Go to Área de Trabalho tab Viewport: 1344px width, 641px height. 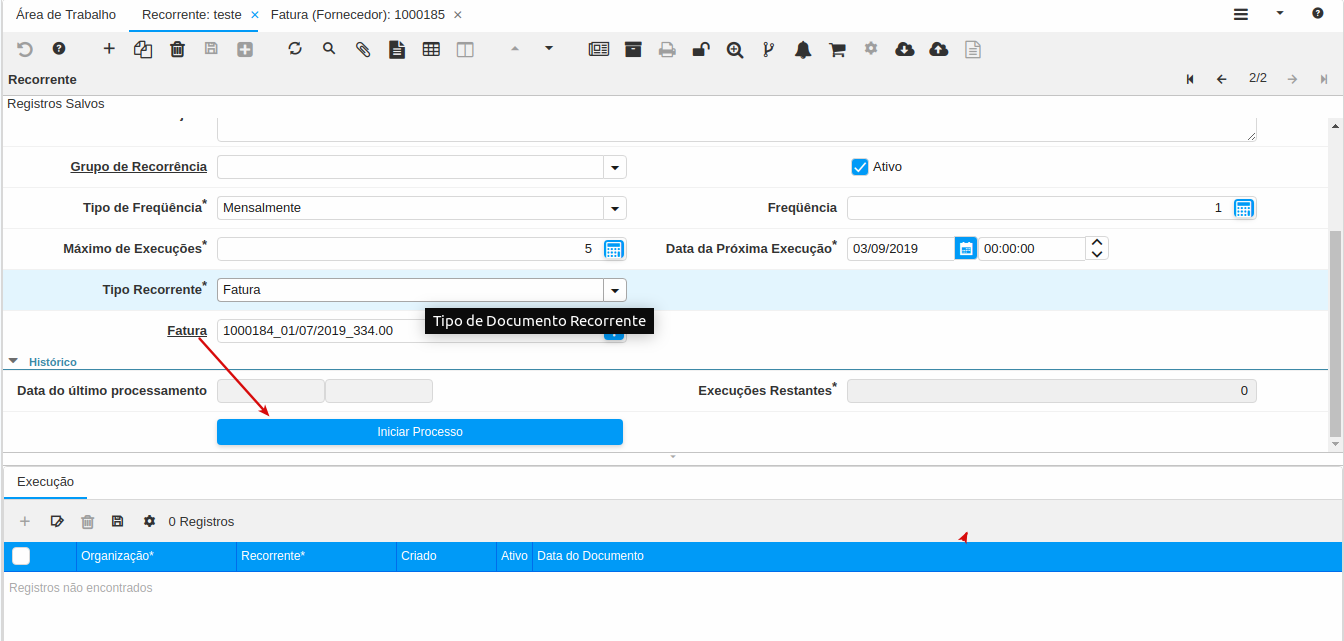(x=66, y=15)
